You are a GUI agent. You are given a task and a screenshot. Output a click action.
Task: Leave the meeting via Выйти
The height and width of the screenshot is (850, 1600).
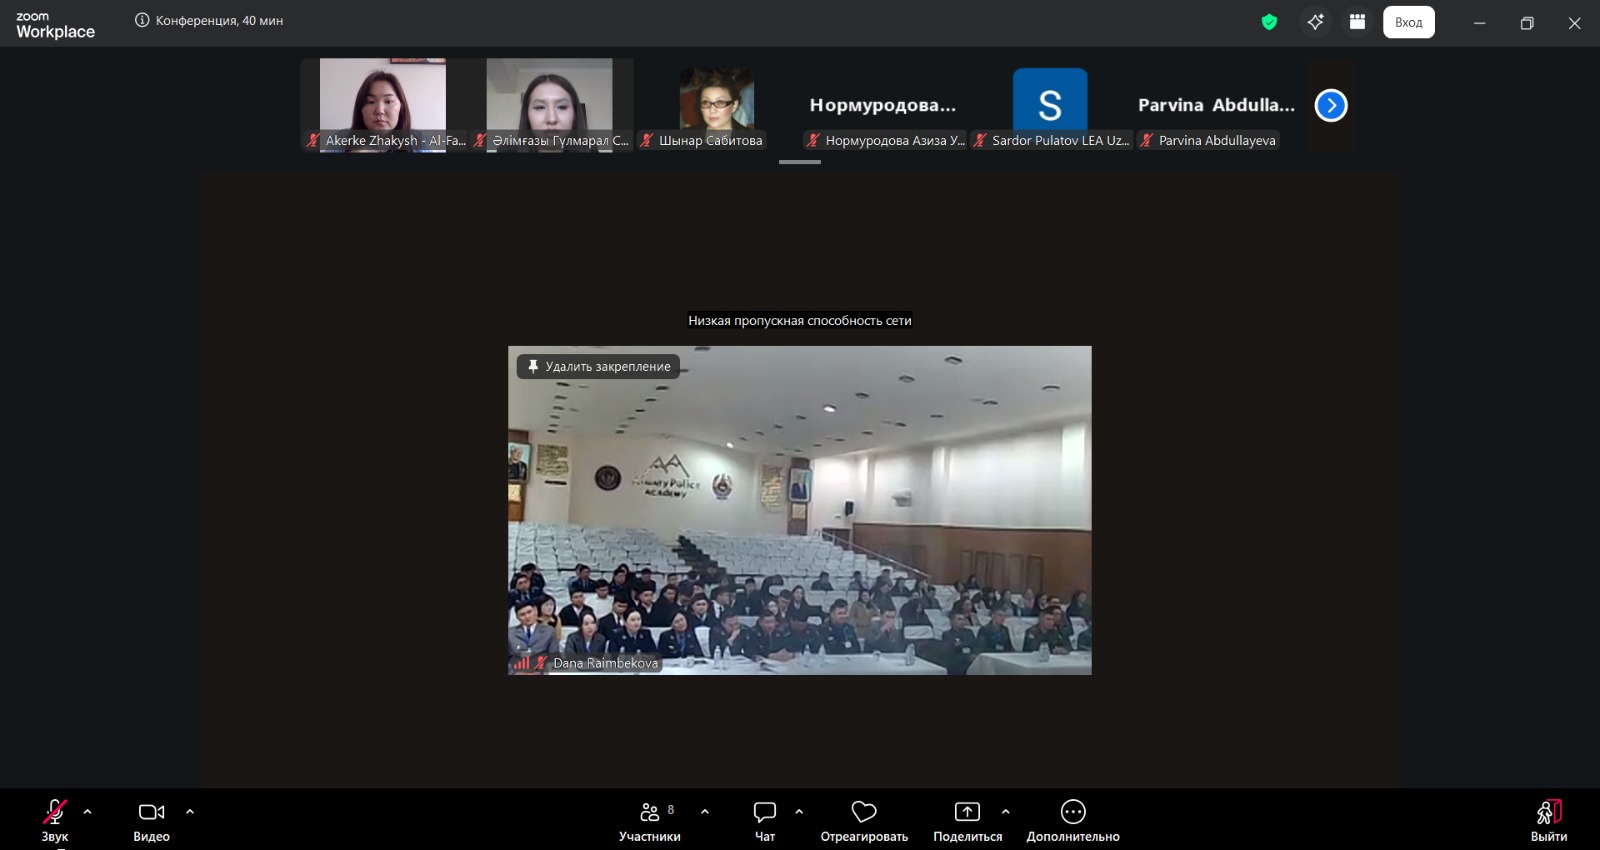[1549, 820]
